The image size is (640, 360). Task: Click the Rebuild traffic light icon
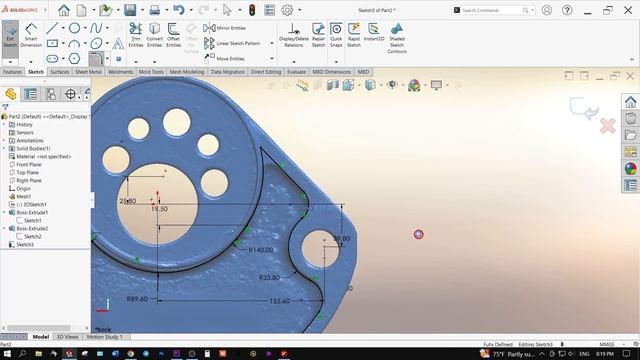pyautogui.click(x=252, y=10)
